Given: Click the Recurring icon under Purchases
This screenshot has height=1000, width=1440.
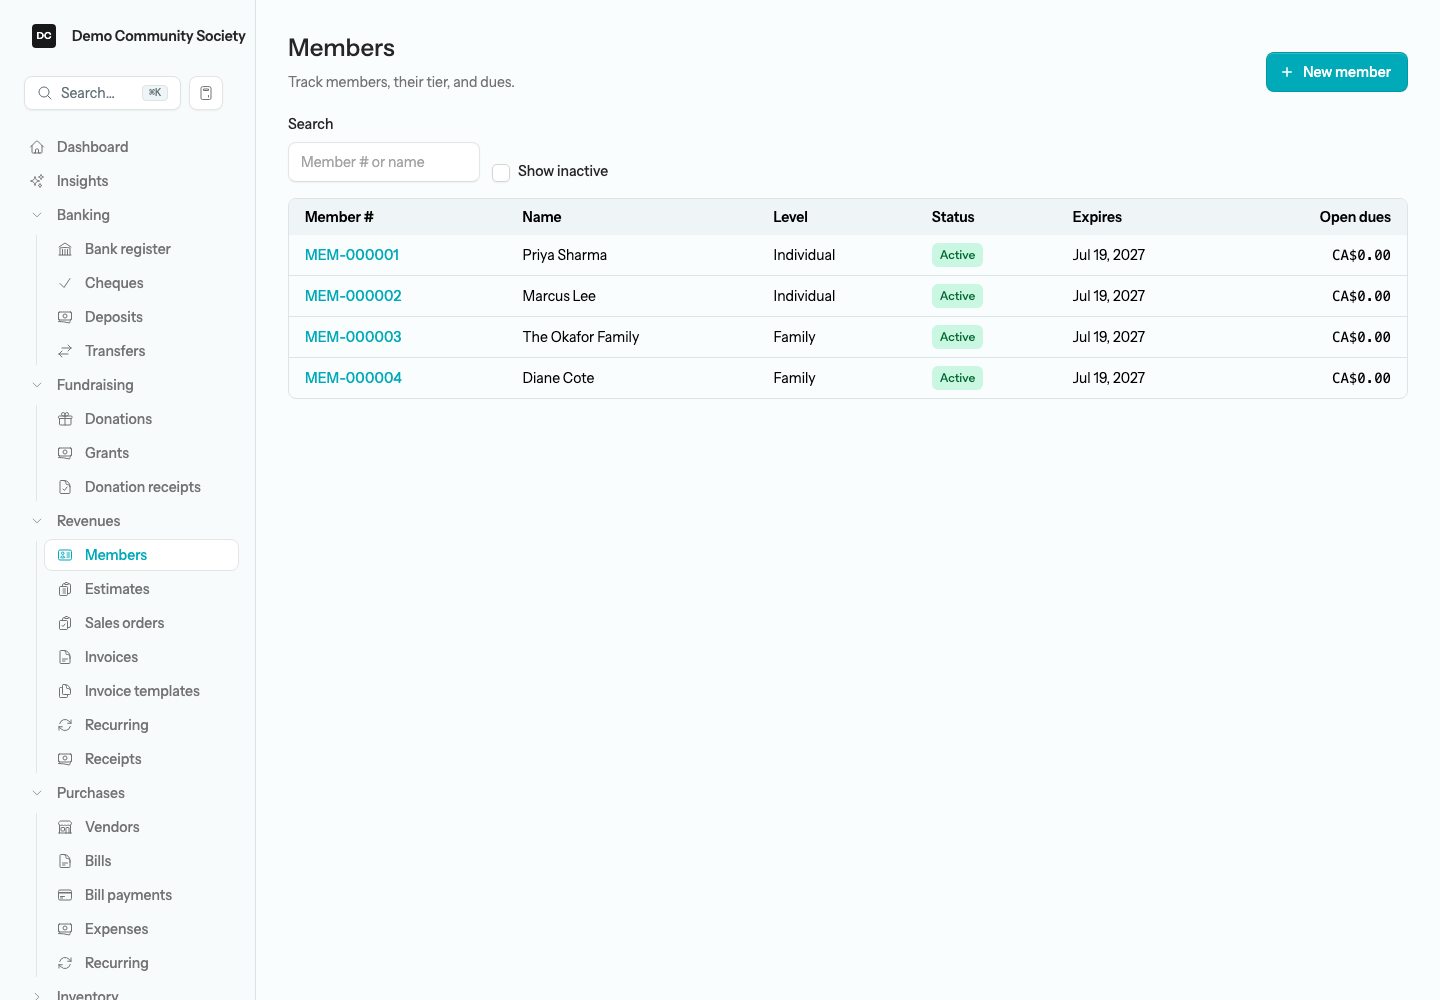Looking at the screenshot, I should click(65, 963).
